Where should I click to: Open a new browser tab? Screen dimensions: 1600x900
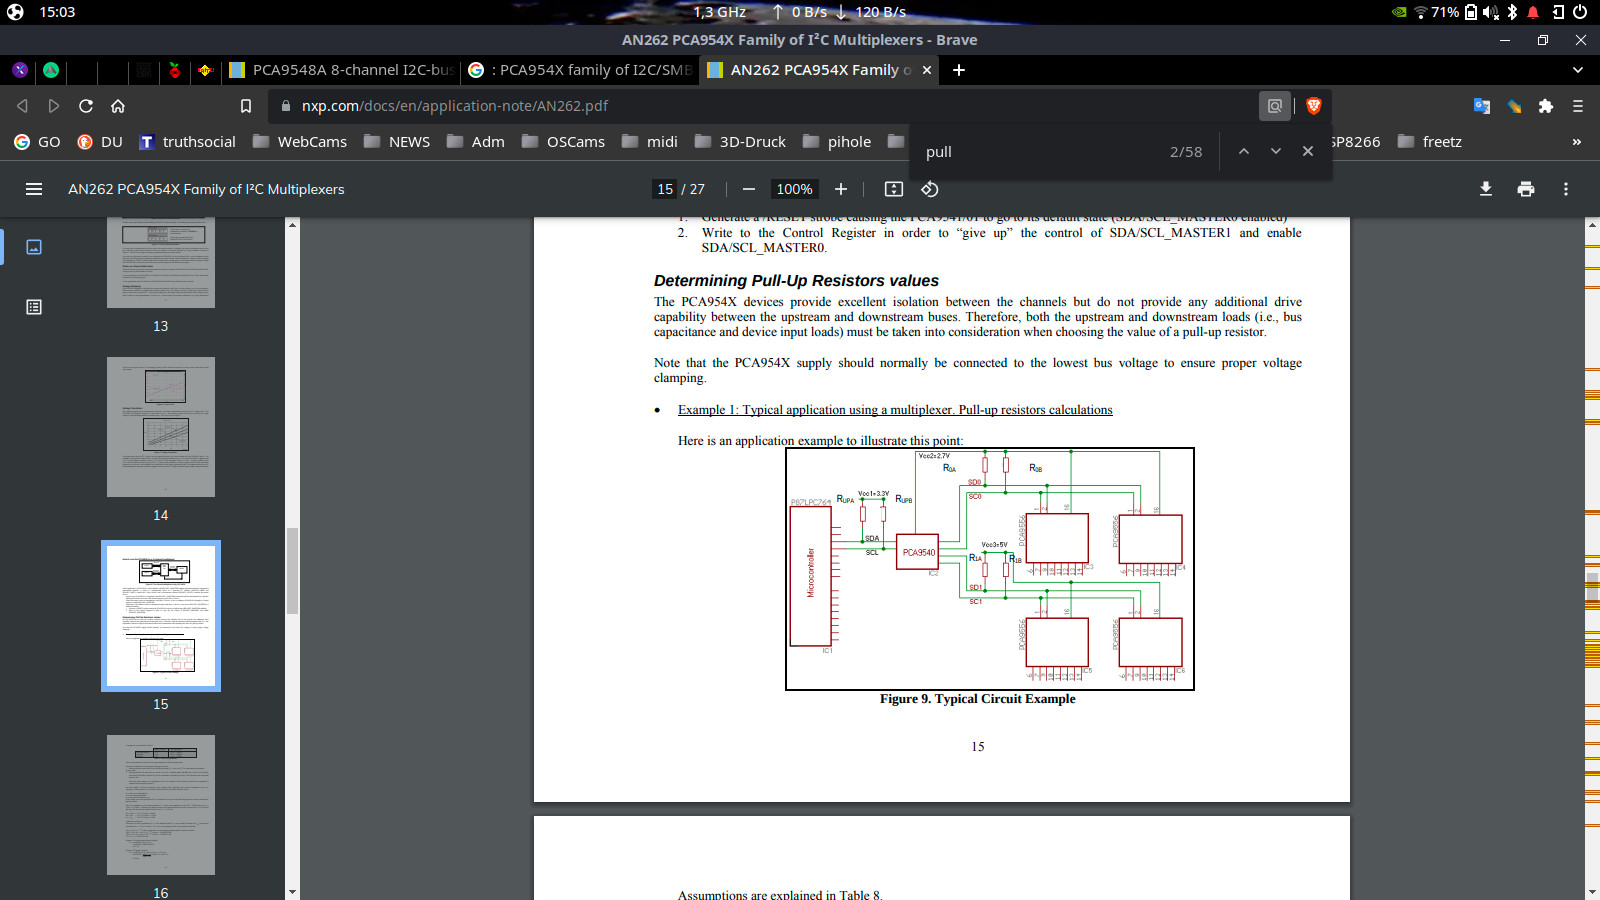pos(959,70)
